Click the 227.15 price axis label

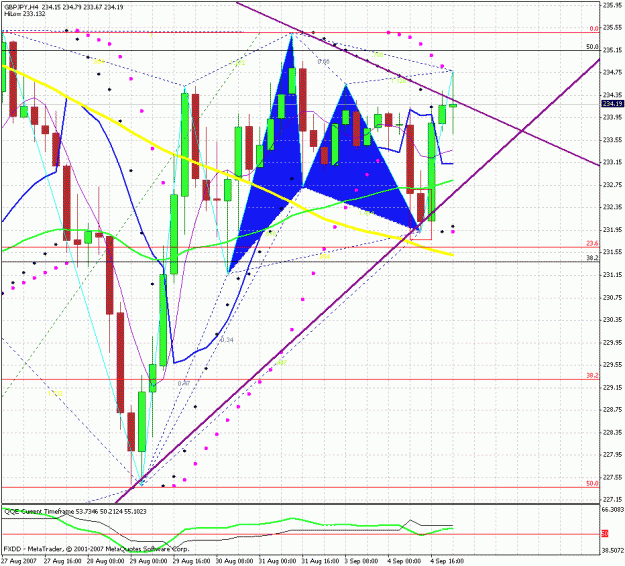613,499
